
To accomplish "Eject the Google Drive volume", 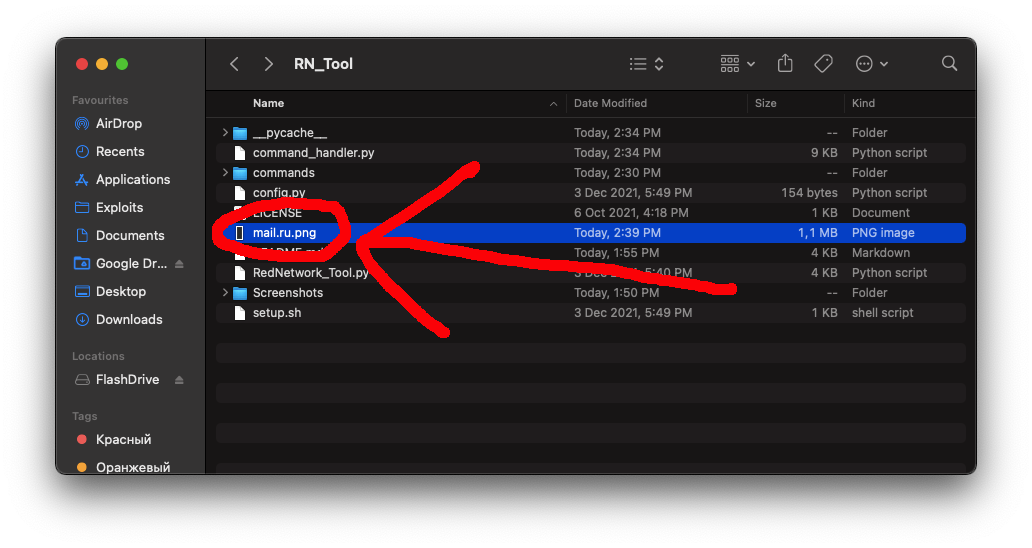I will (179, 264).
